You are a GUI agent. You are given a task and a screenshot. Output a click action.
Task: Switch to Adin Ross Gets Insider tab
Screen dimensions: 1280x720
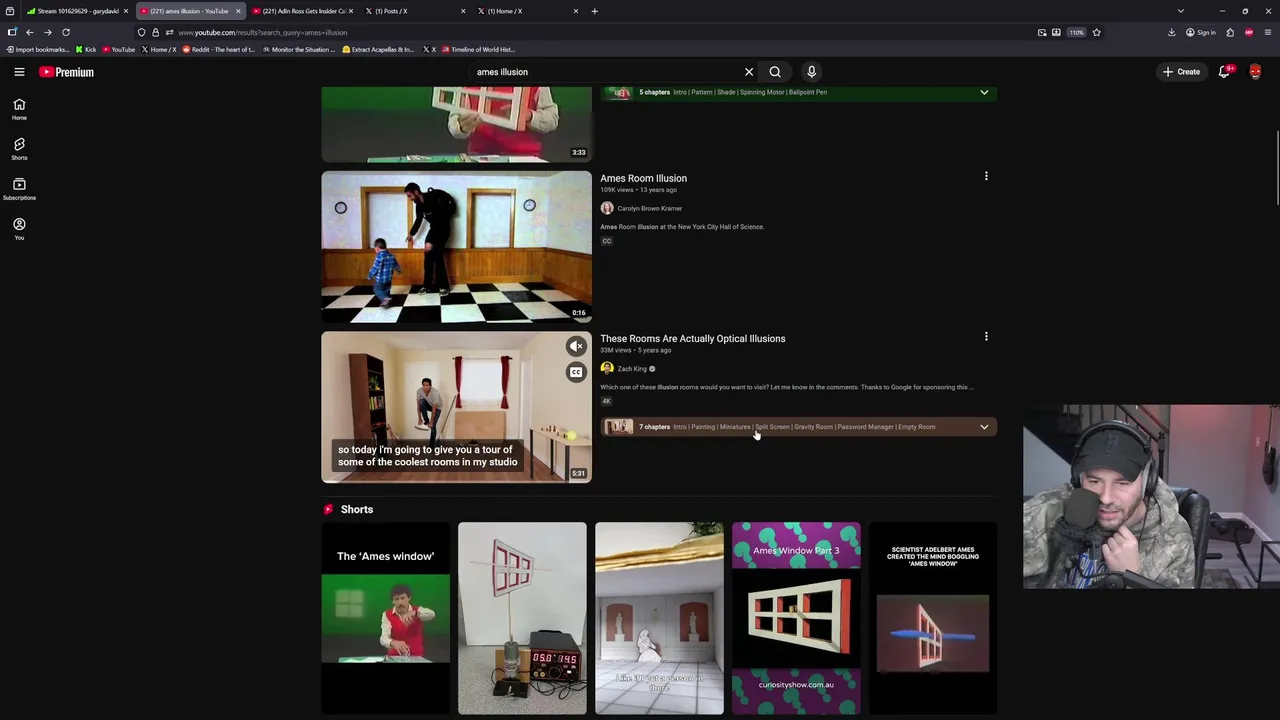click(302, 11)
